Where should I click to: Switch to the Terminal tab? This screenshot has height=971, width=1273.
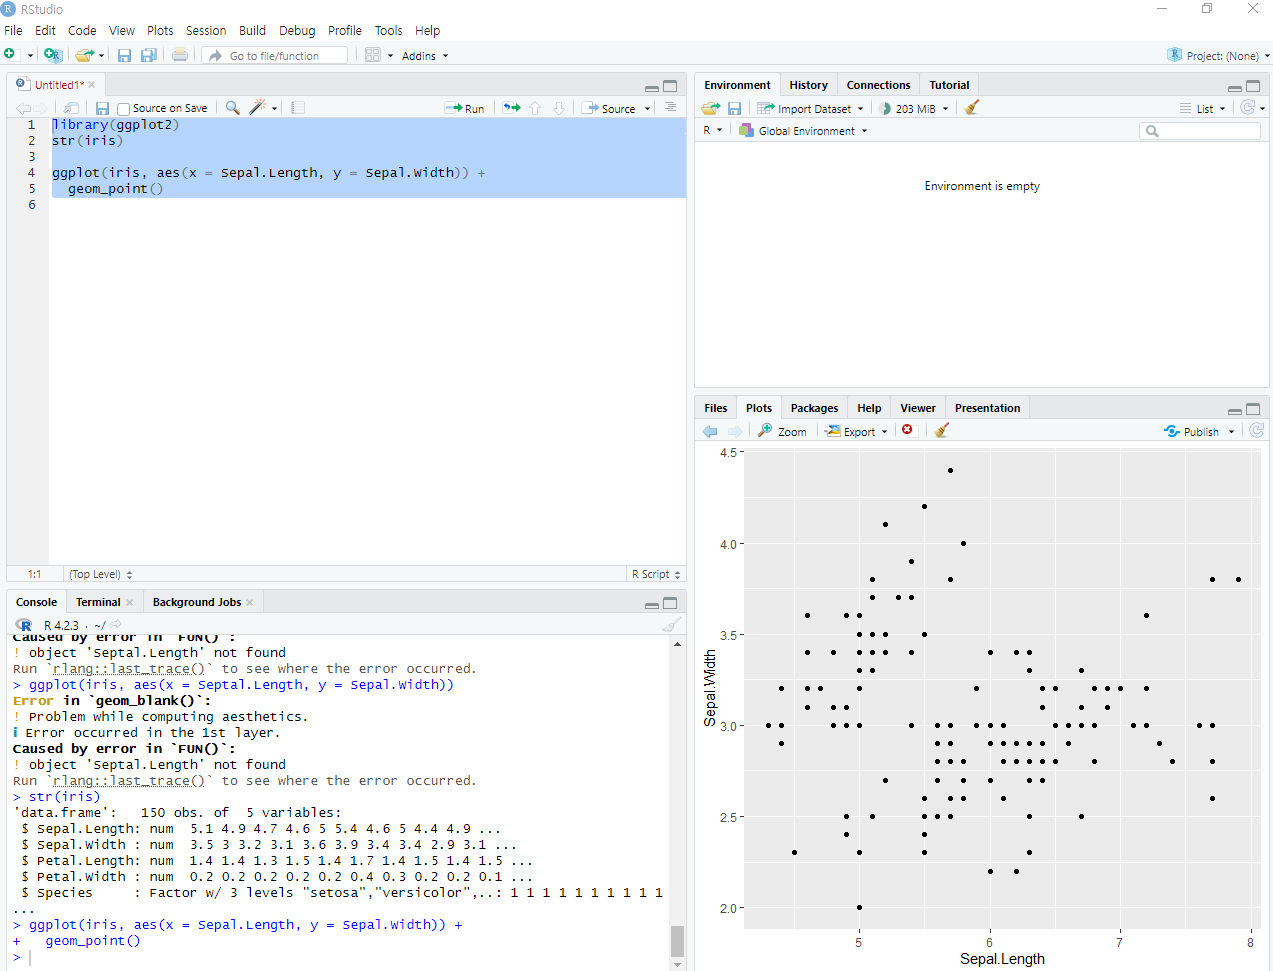coord(98,602)
